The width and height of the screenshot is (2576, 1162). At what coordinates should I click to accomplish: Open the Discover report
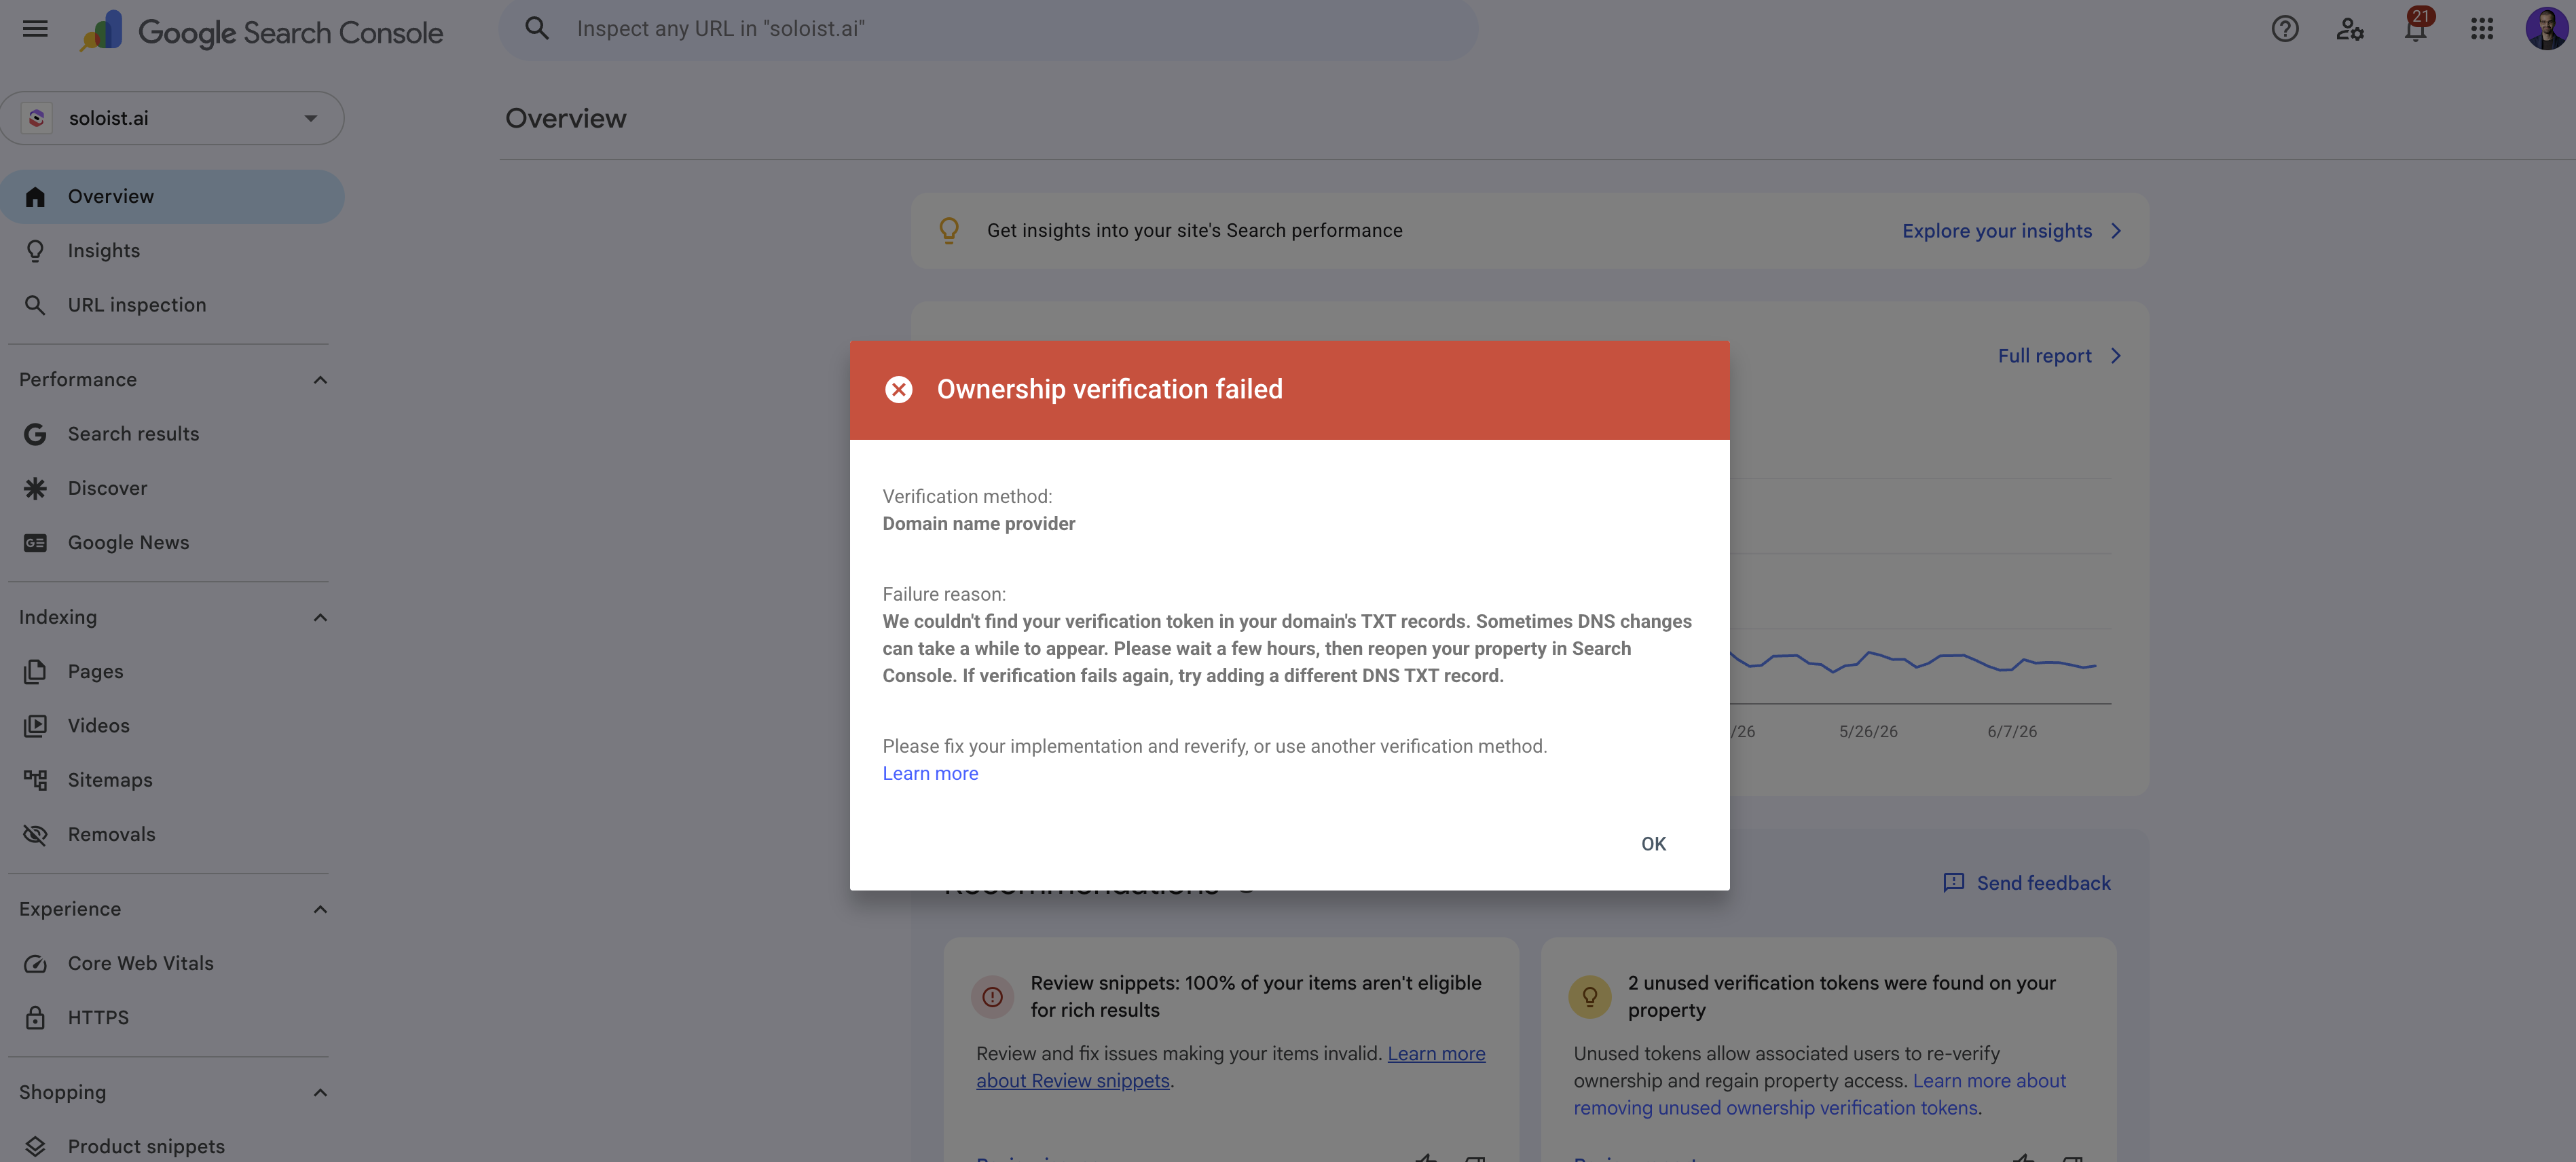point(107,488)
